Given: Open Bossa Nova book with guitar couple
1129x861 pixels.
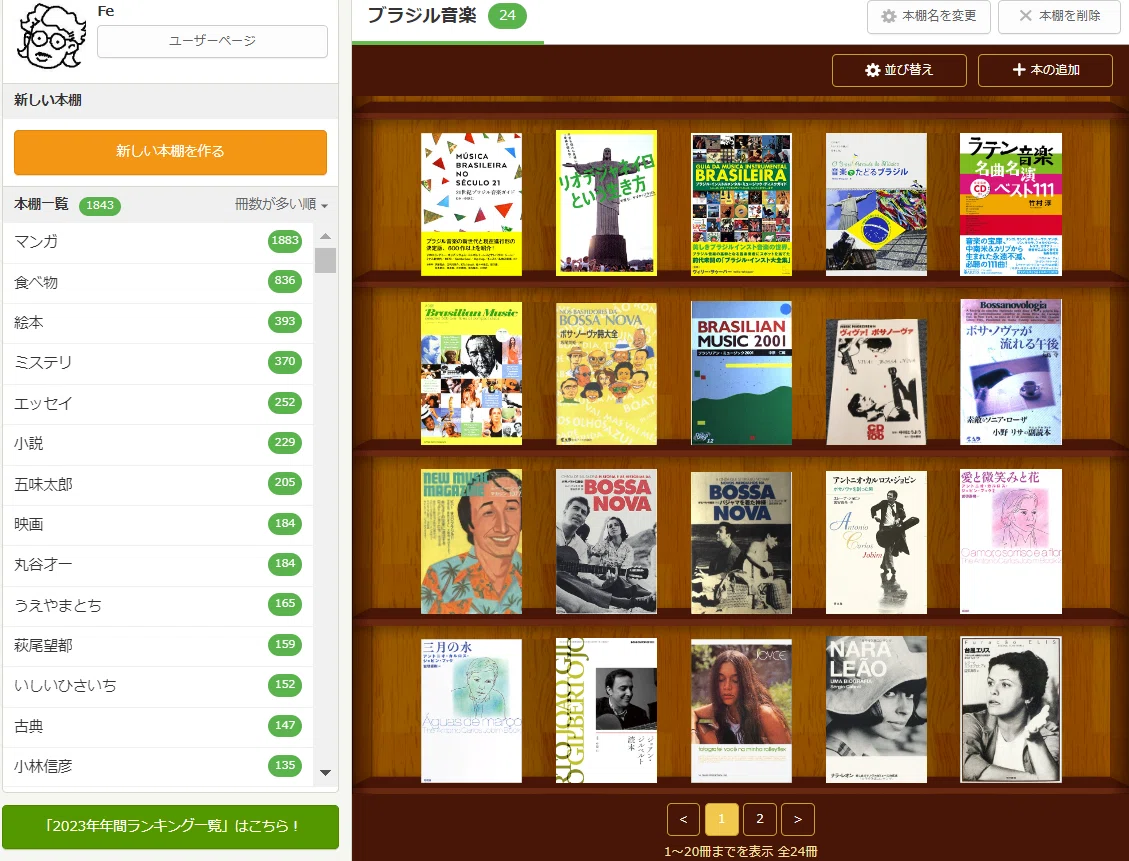Looking at the screenshot, I should coord(606,541).
